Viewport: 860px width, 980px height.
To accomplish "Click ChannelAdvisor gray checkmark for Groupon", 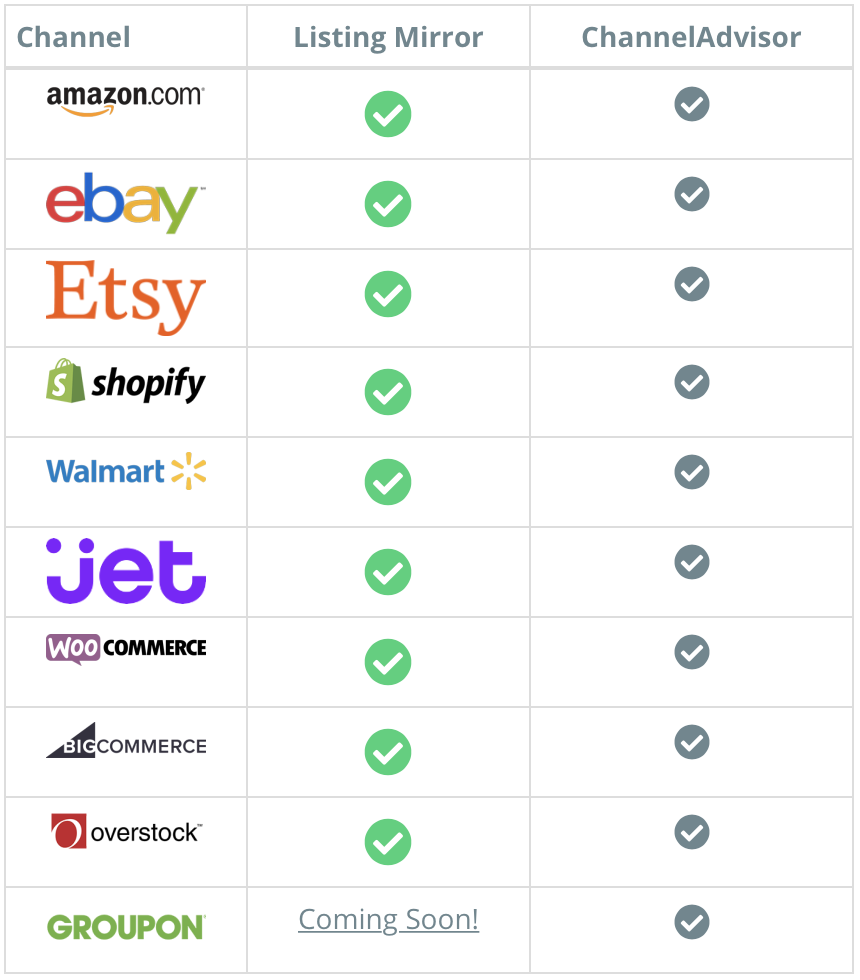I will [x=692, y=921].
